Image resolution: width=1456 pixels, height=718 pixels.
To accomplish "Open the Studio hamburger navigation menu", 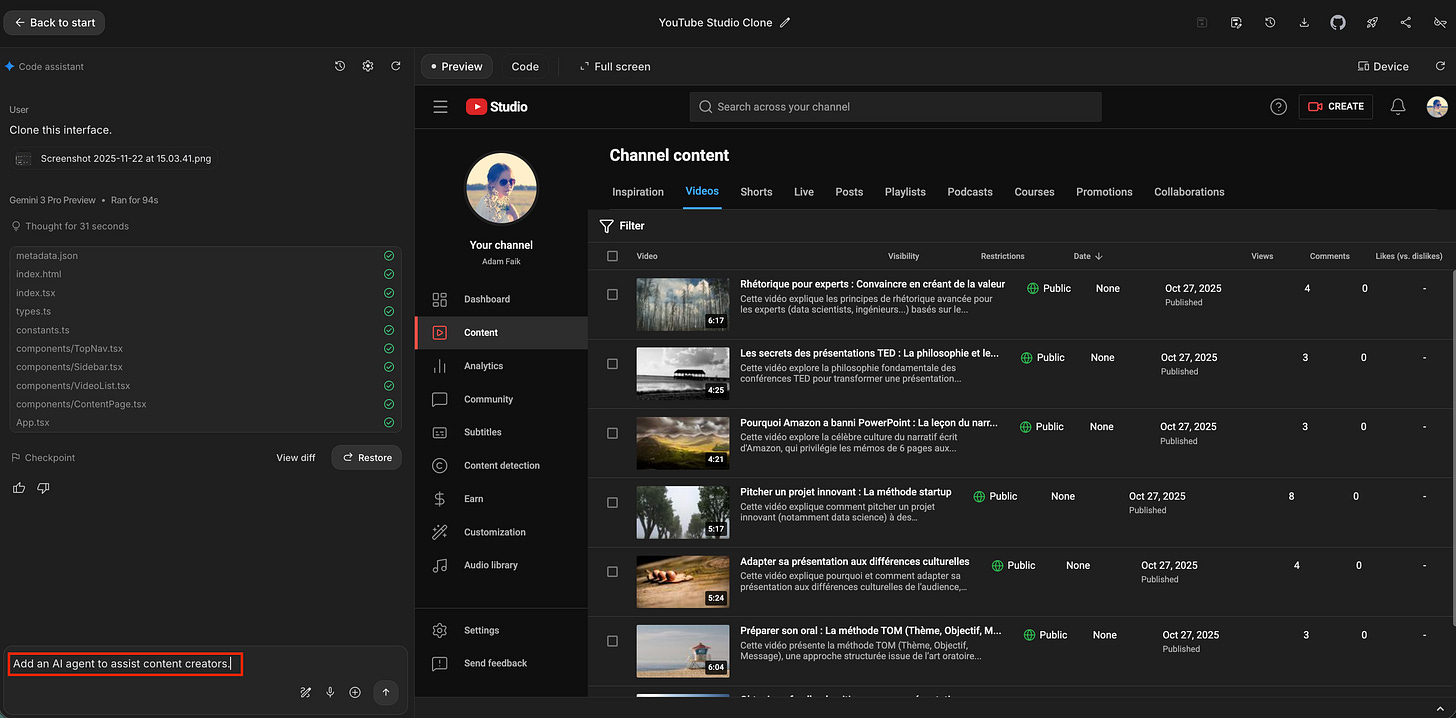I will click(x=440, y=107).
